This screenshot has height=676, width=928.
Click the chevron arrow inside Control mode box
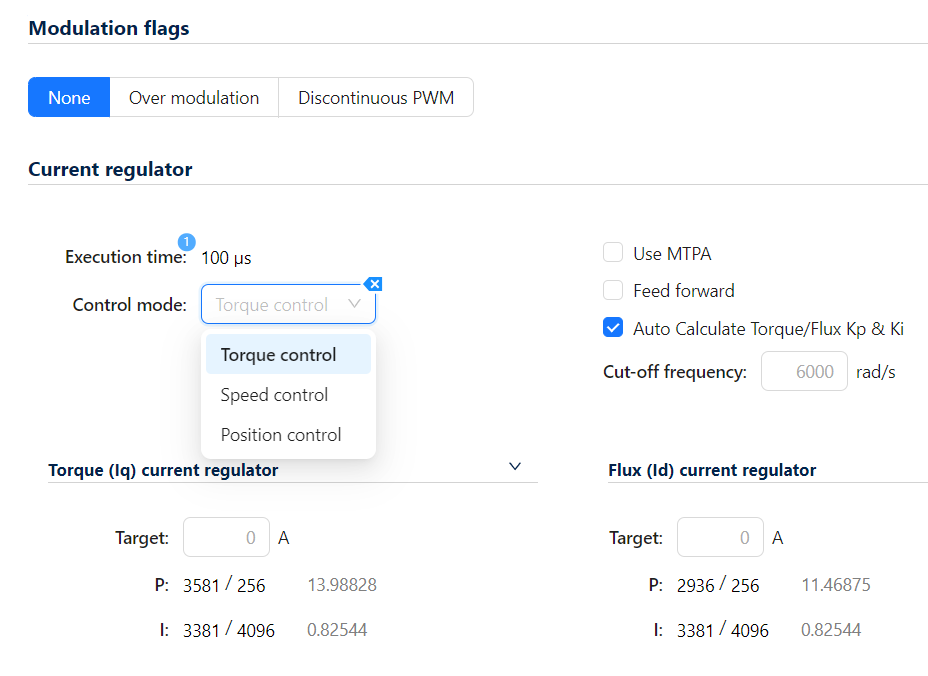pyautogui.click(x=354, y=304)
